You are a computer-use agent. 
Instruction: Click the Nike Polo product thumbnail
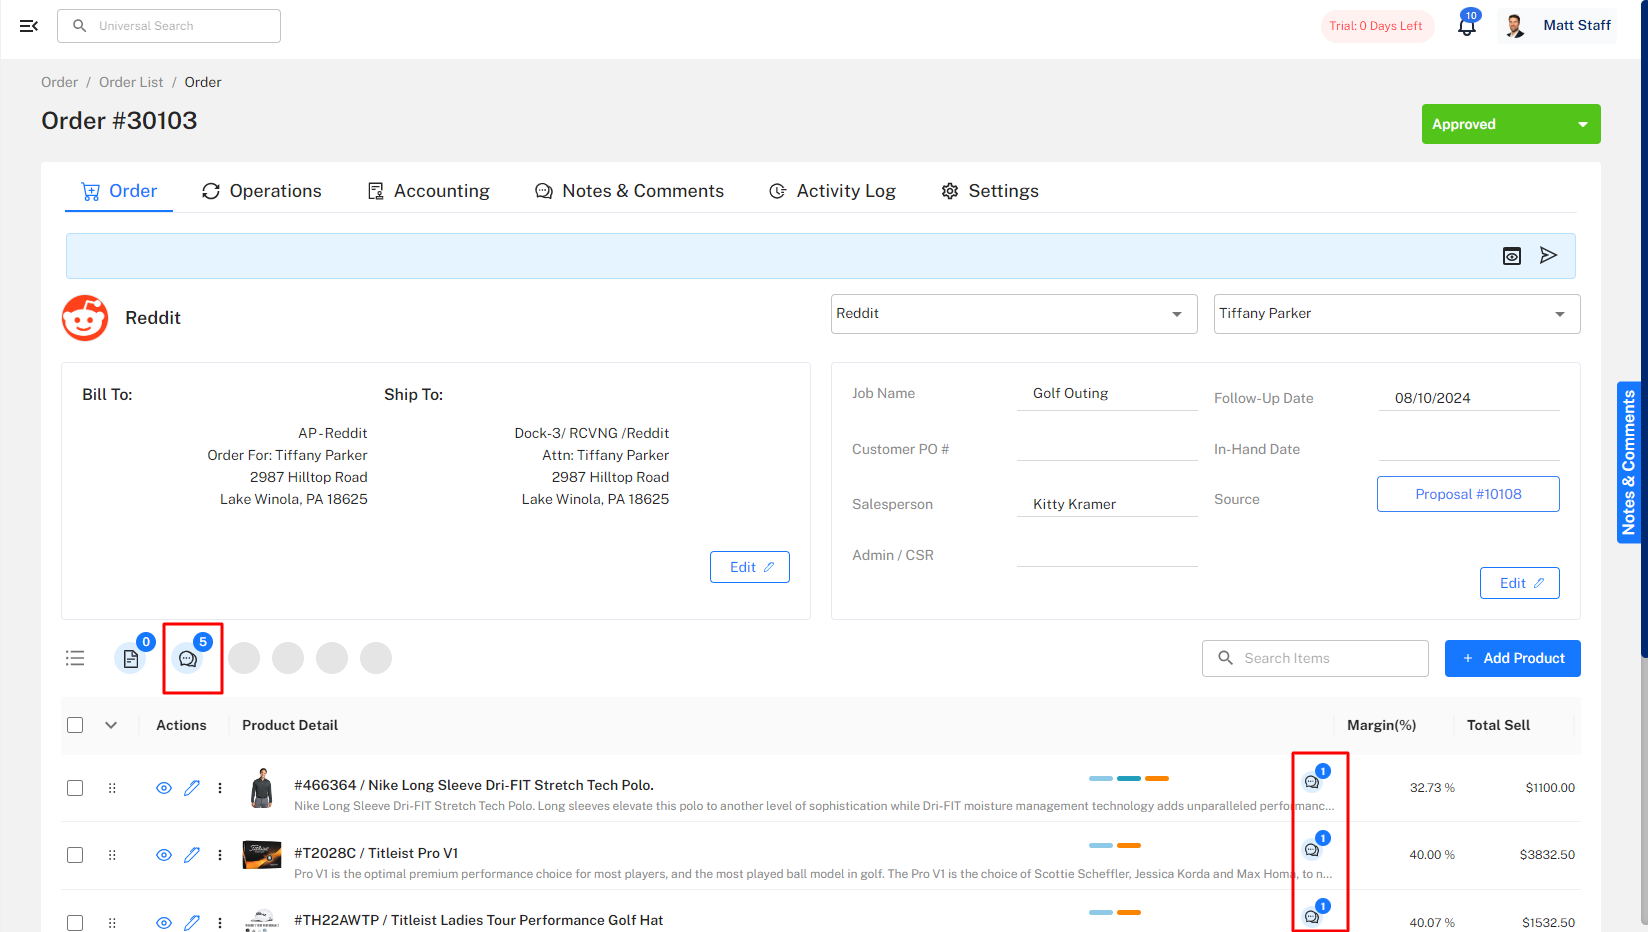tap(262, 788)
